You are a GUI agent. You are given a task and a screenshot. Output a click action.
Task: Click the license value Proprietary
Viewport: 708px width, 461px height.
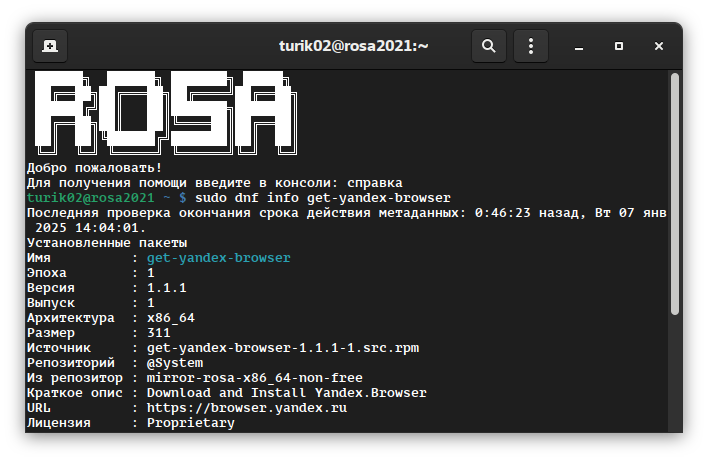tap(191, 423)
